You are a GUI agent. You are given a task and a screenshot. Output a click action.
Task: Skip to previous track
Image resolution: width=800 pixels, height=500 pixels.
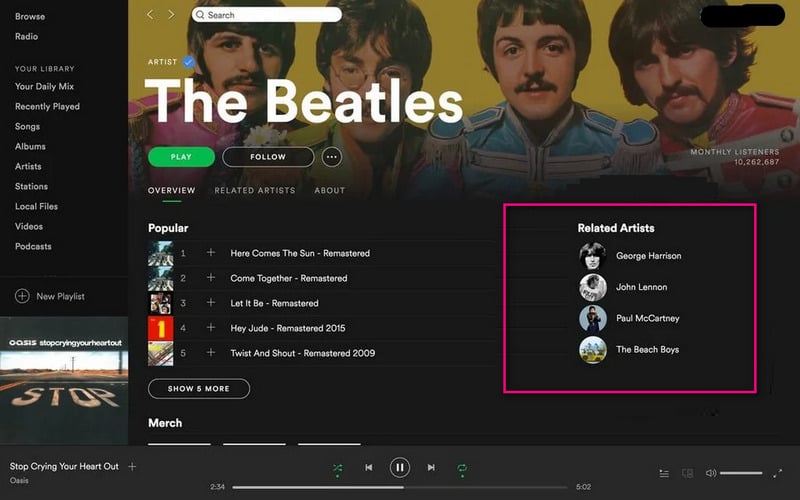[368, 467]
